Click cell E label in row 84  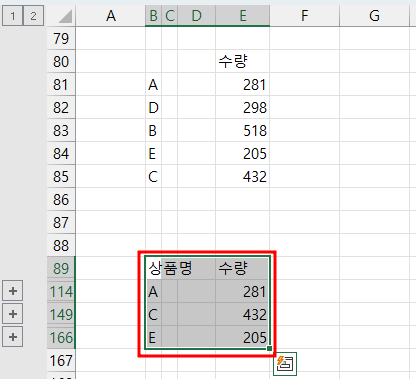point(154,153)
